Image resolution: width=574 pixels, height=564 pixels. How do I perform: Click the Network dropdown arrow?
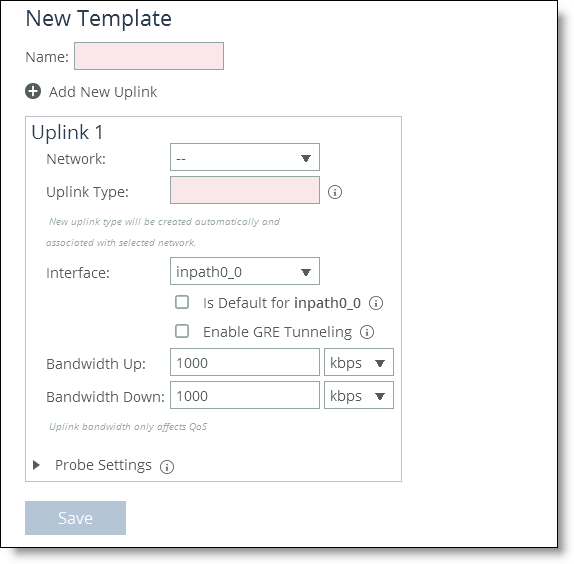pos(306,158)
